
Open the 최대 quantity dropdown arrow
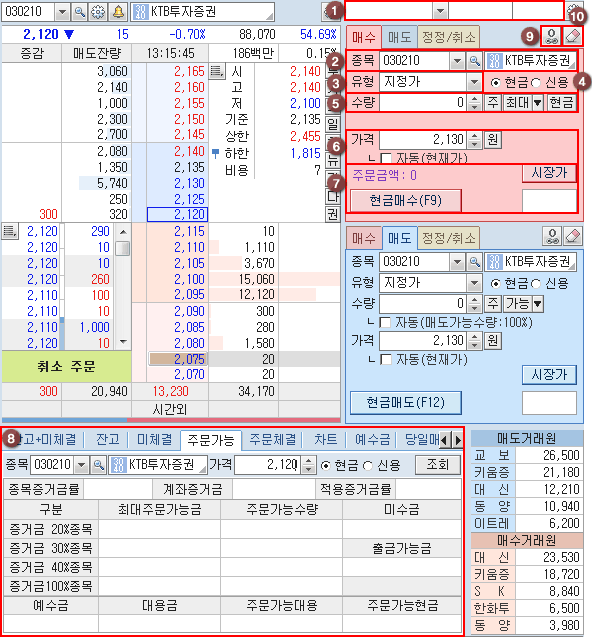[538, 102]
